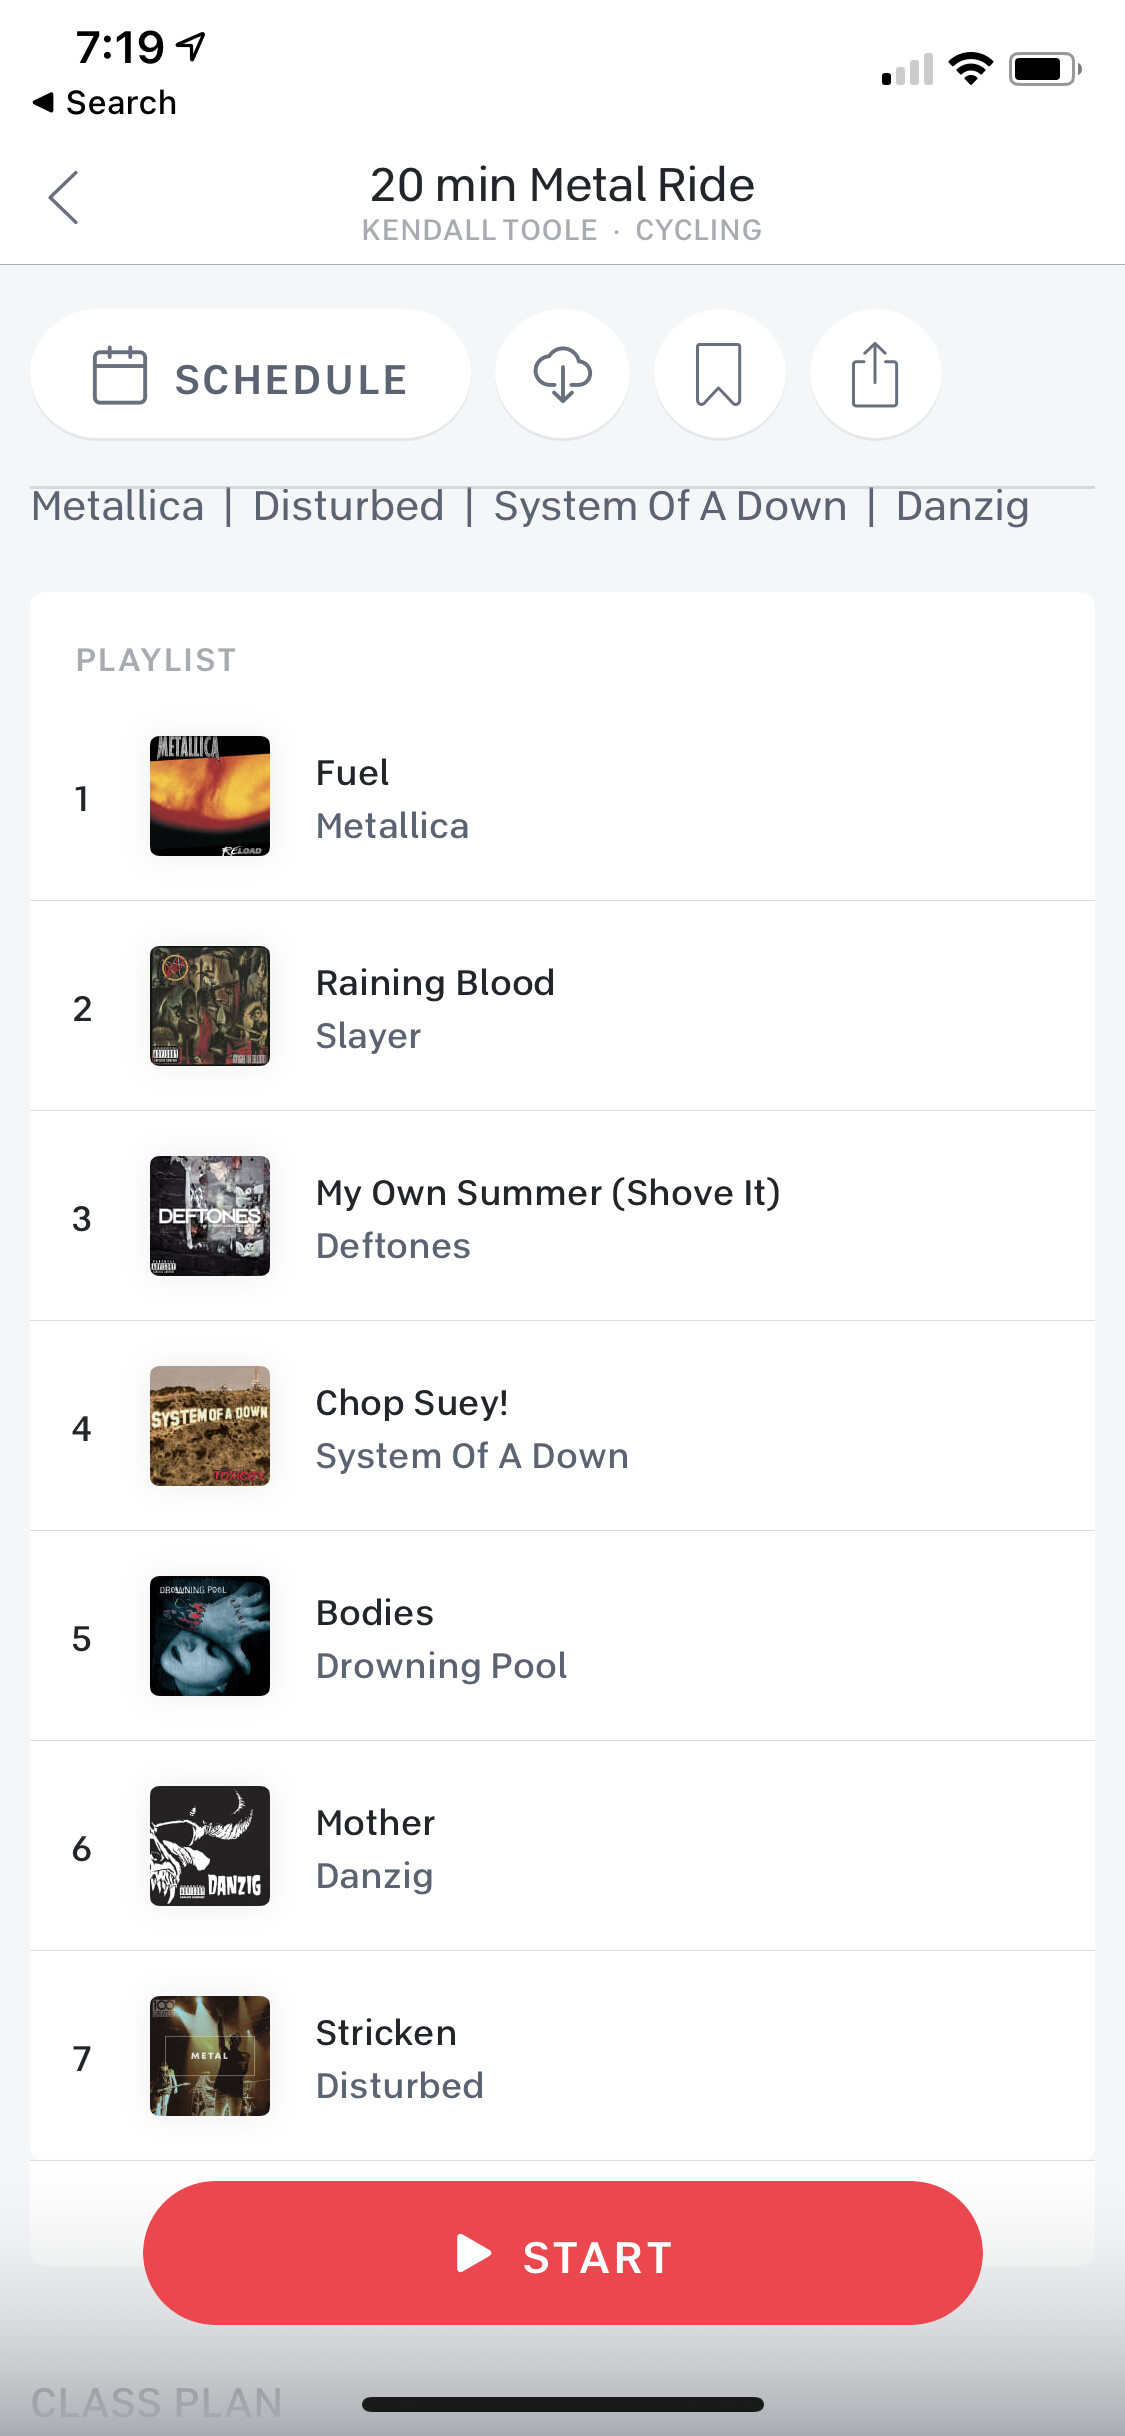This screenshot has height=2436, width=1125.
Task: Return to Search via status bar
Action: (105, 102)
